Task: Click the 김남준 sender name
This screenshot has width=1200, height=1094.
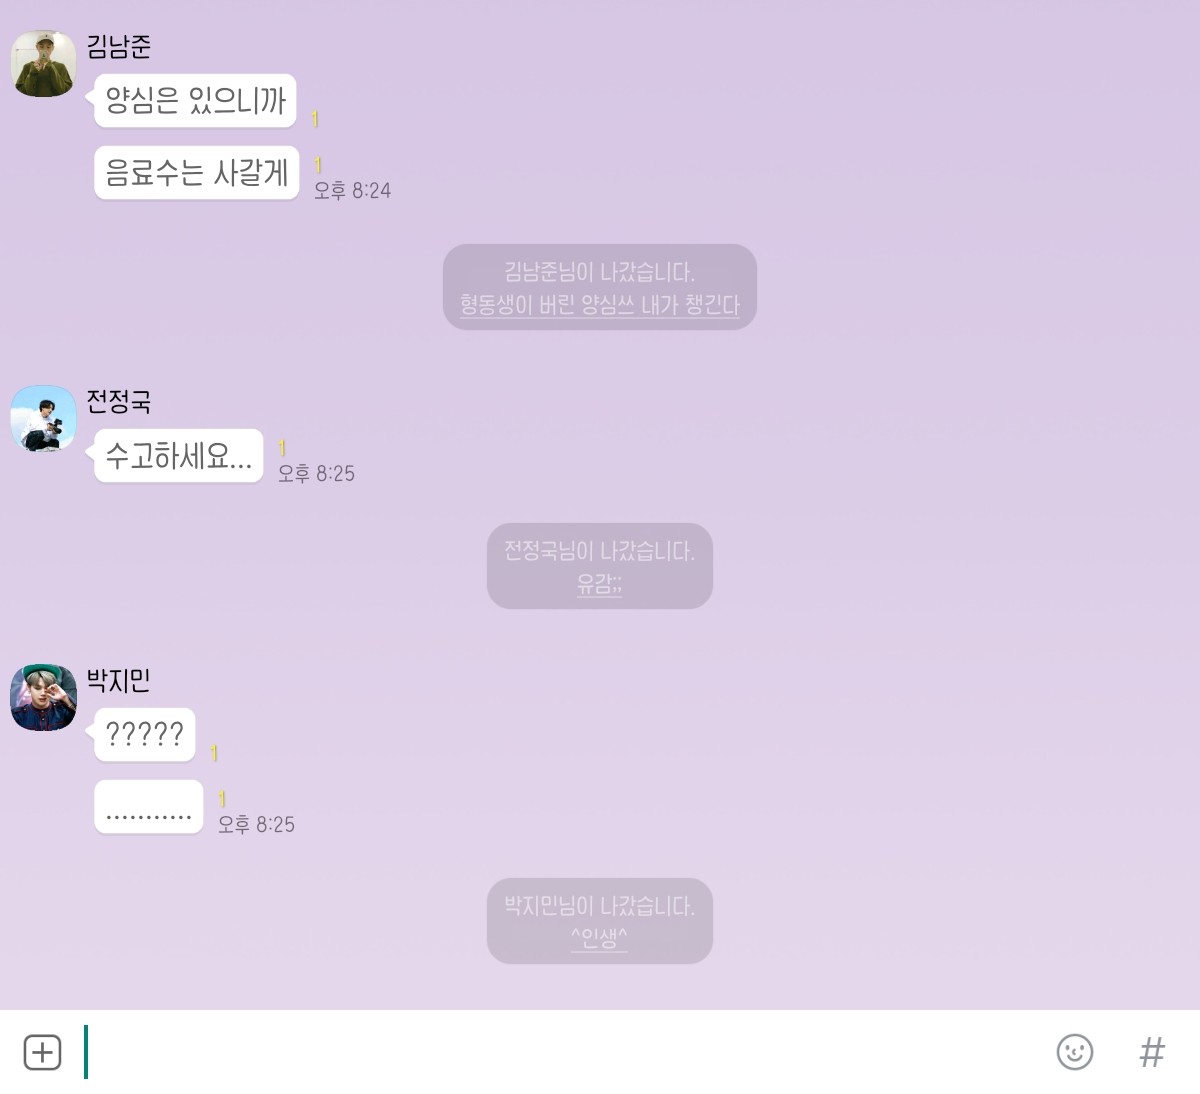Action: tap(119, 46)
